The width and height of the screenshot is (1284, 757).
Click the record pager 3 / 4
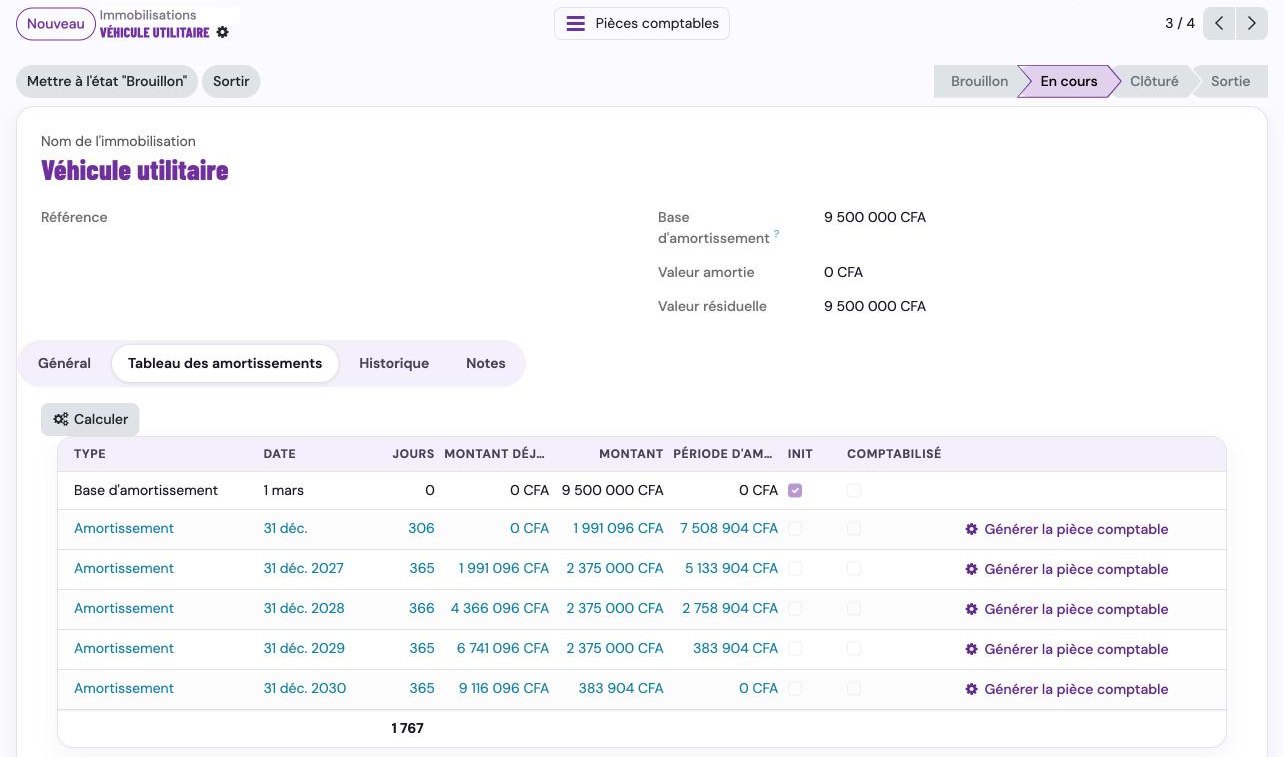point(1180,23)
